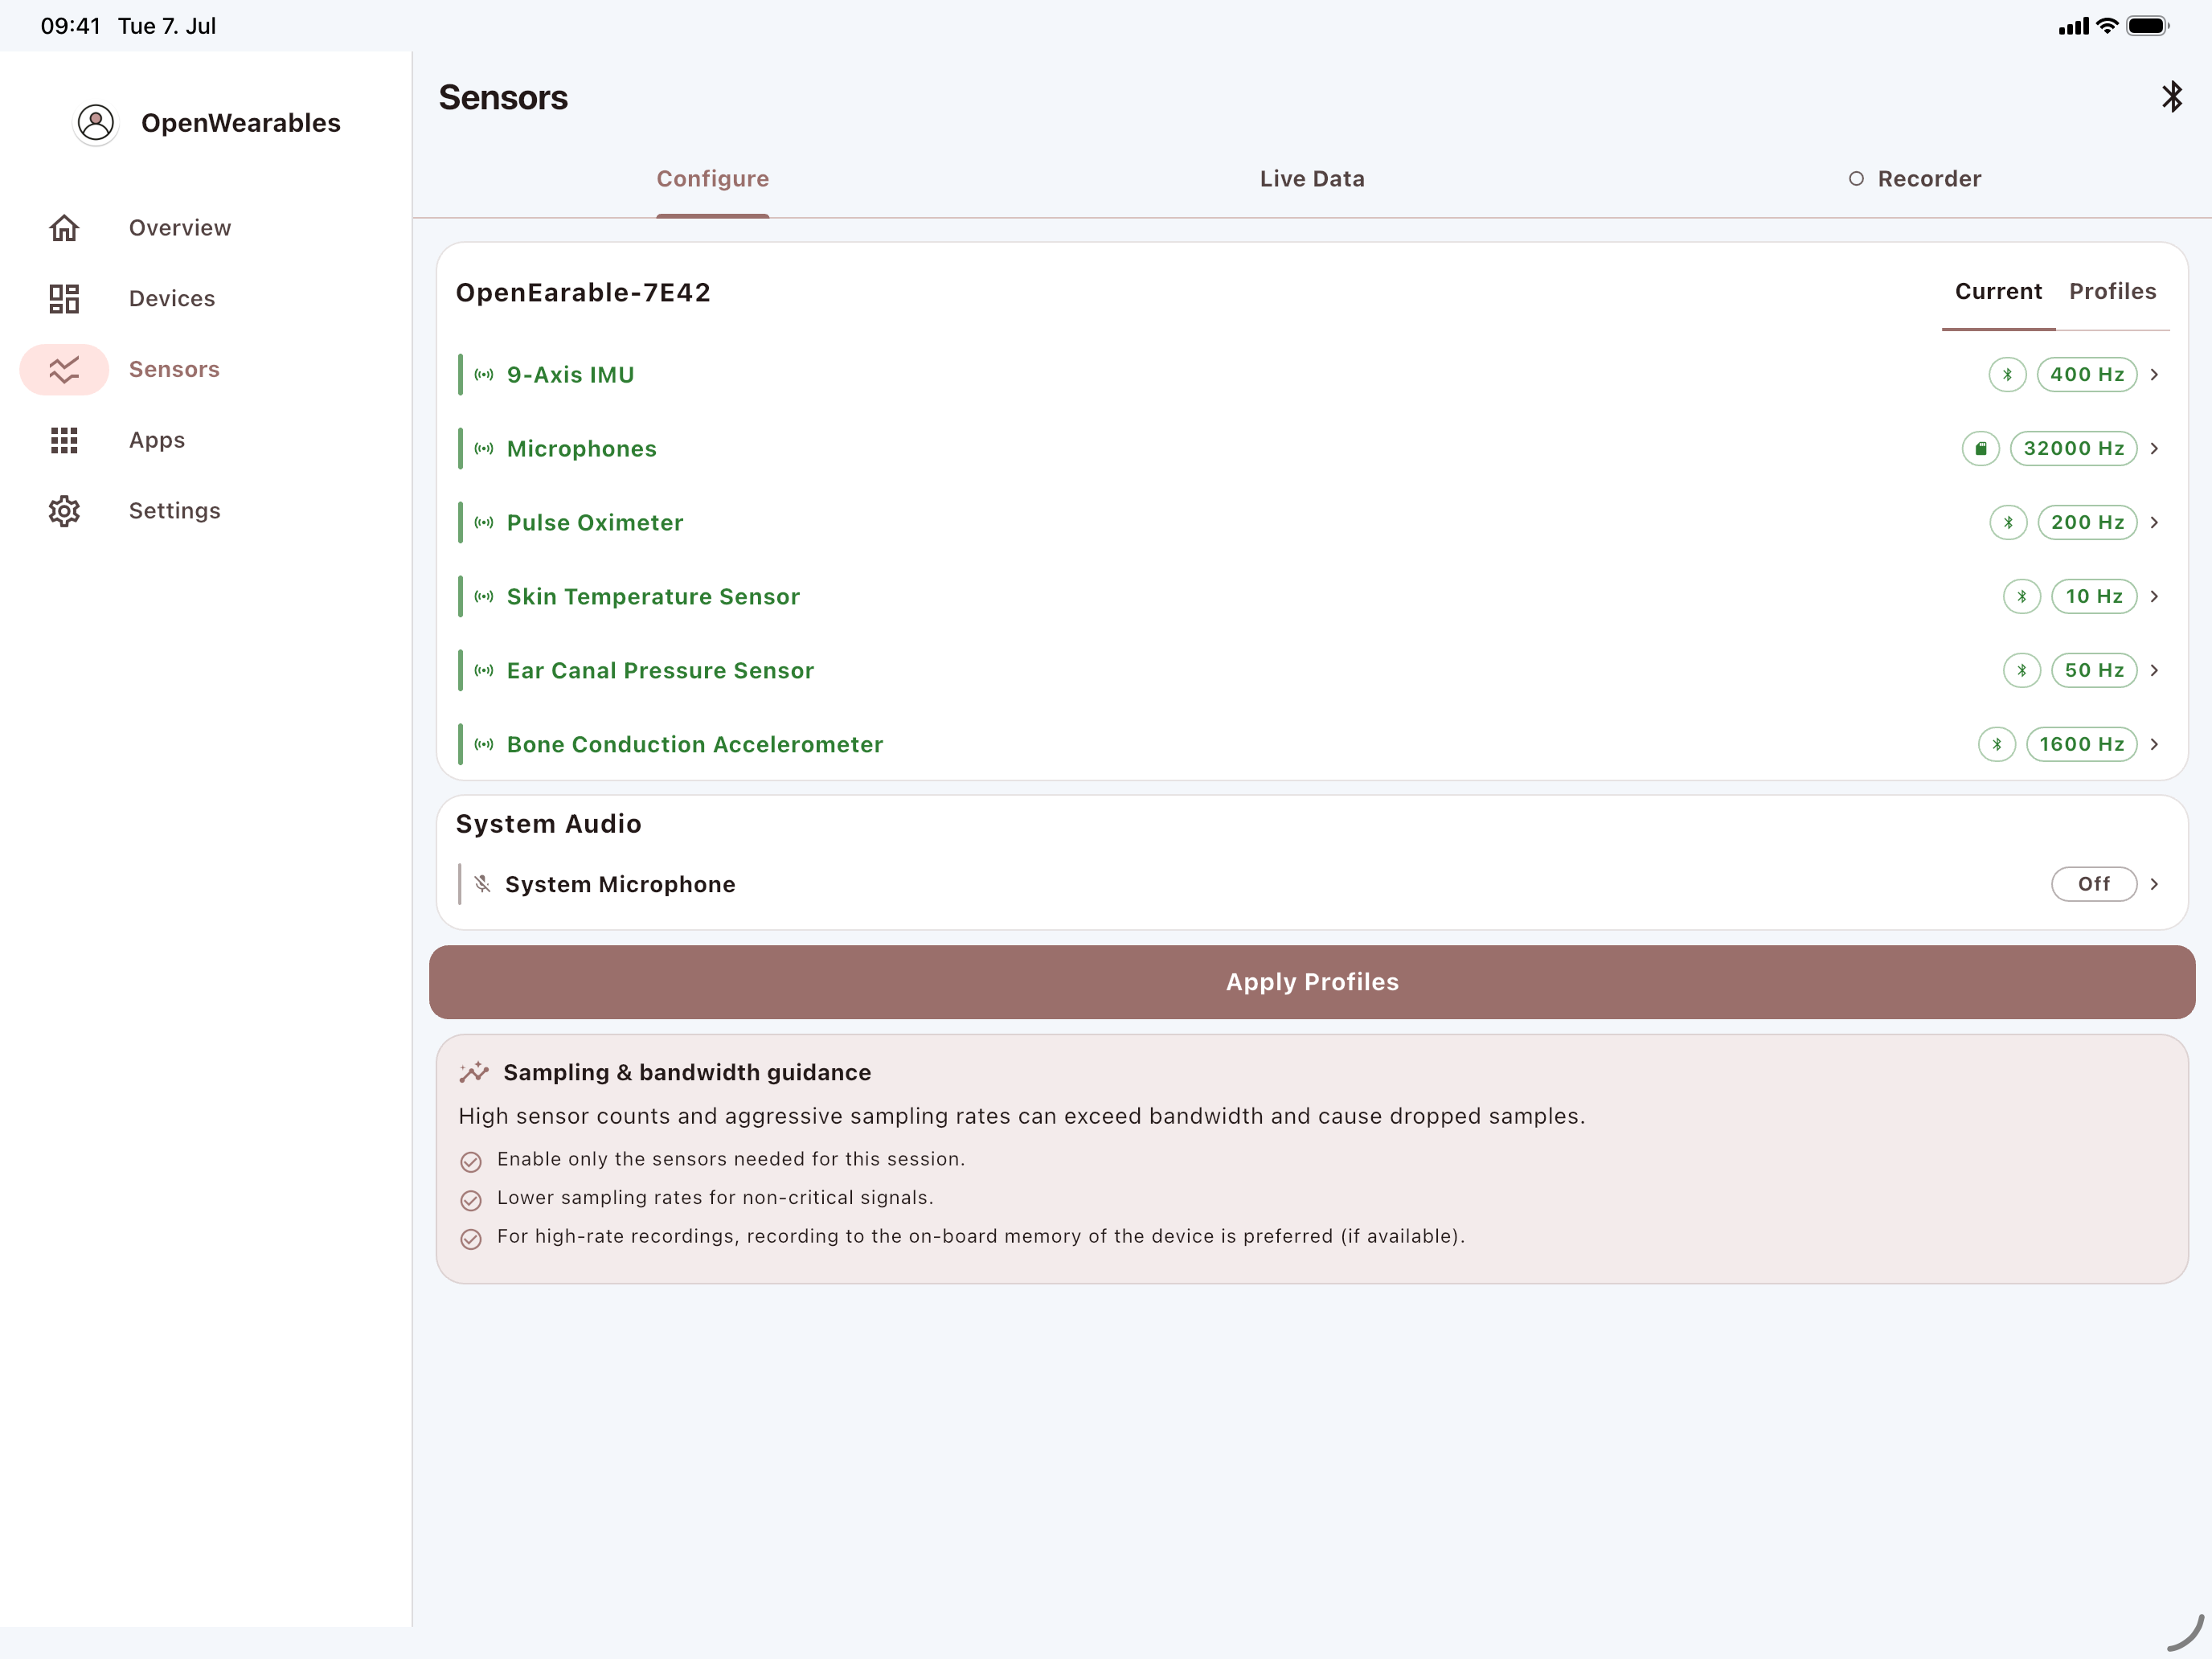Click the Wi-Fi indicator in status bar
This screenshot has width=2212, height=1659.
(x=2107, y=26)
